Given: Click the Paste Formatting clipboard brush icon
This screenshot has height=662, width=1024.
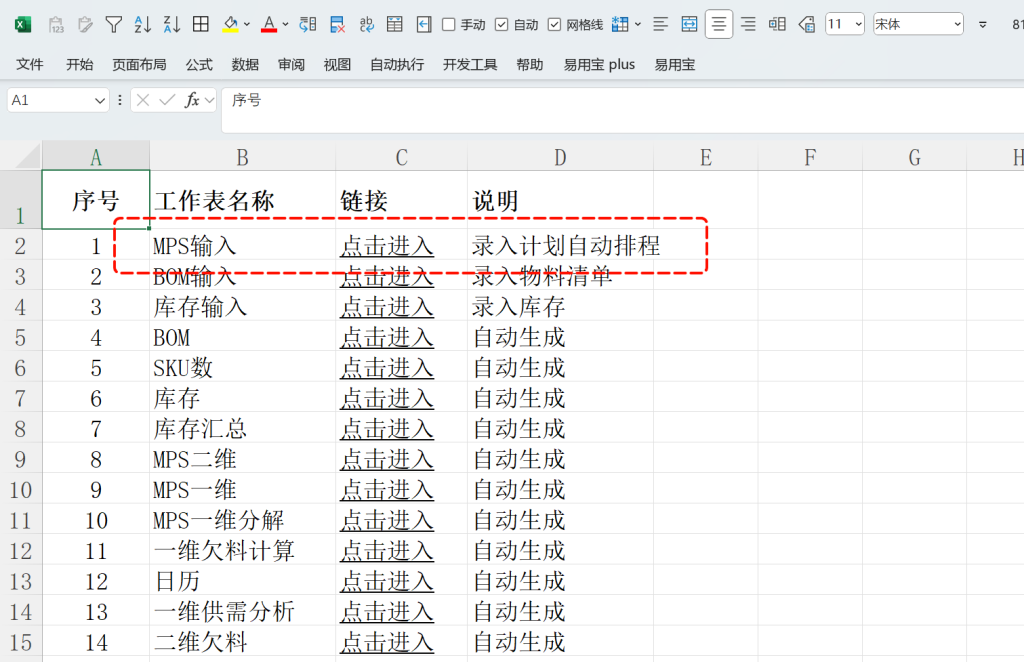Looking at the screenshot, I should (85, 25).
